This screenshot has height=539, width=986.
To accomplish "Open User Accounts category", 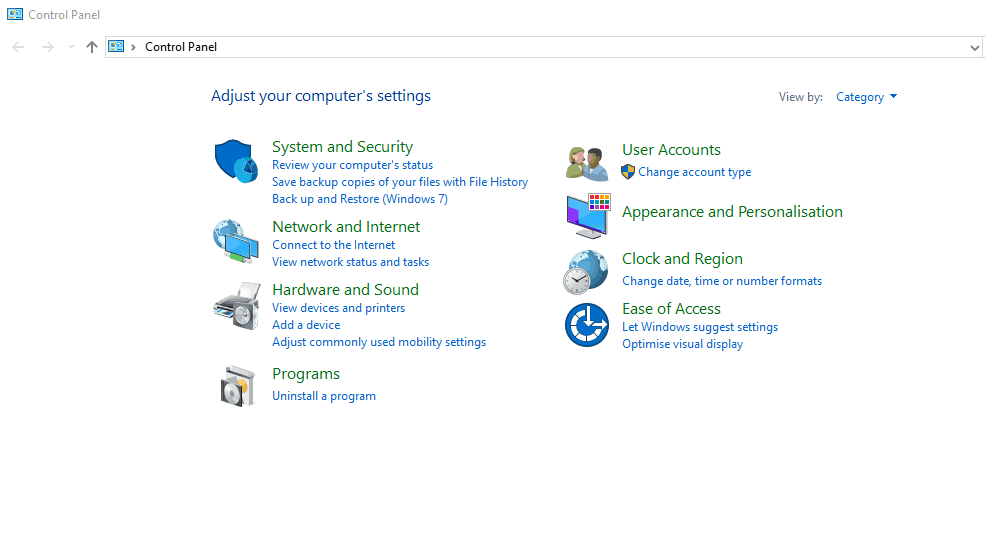I will pyautogui.click(x=671, y=150).
